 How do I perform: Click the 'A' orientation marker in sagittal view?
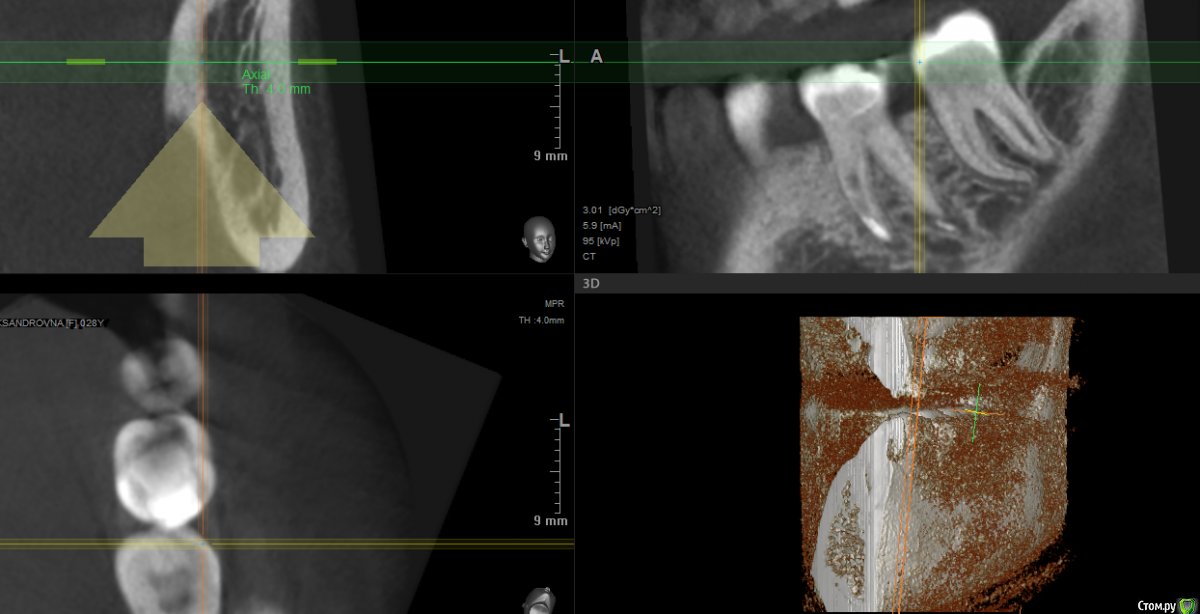tap(597, 57)
